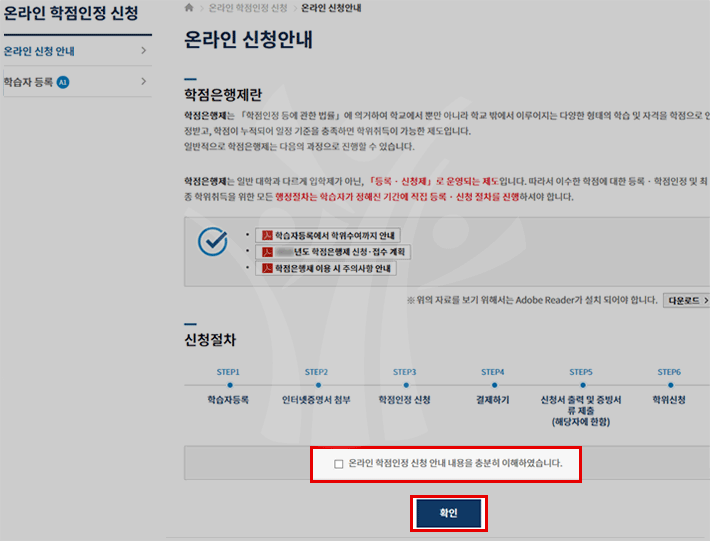The height and width of the screenshot is (541, 710).
Task: Click the STEP4 결제하기 circle marker
Action: pos(493,383)
